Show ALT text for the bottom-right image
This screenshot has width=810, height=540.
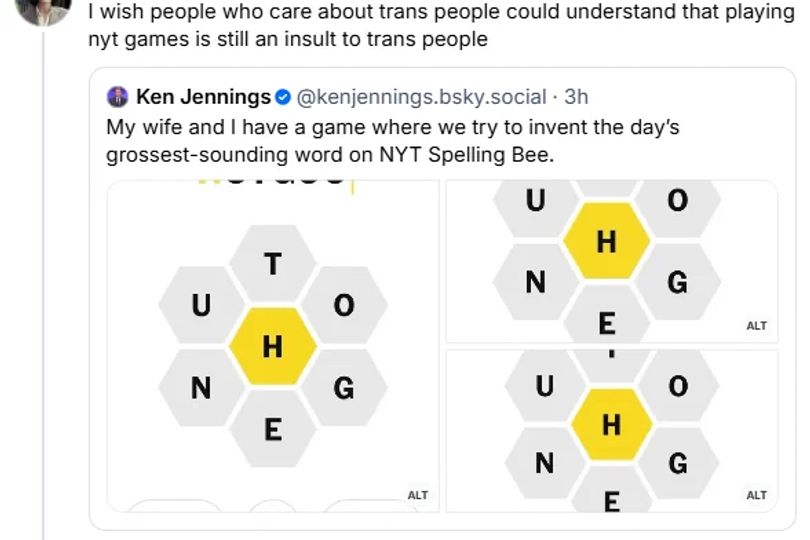tap(756, 495)
